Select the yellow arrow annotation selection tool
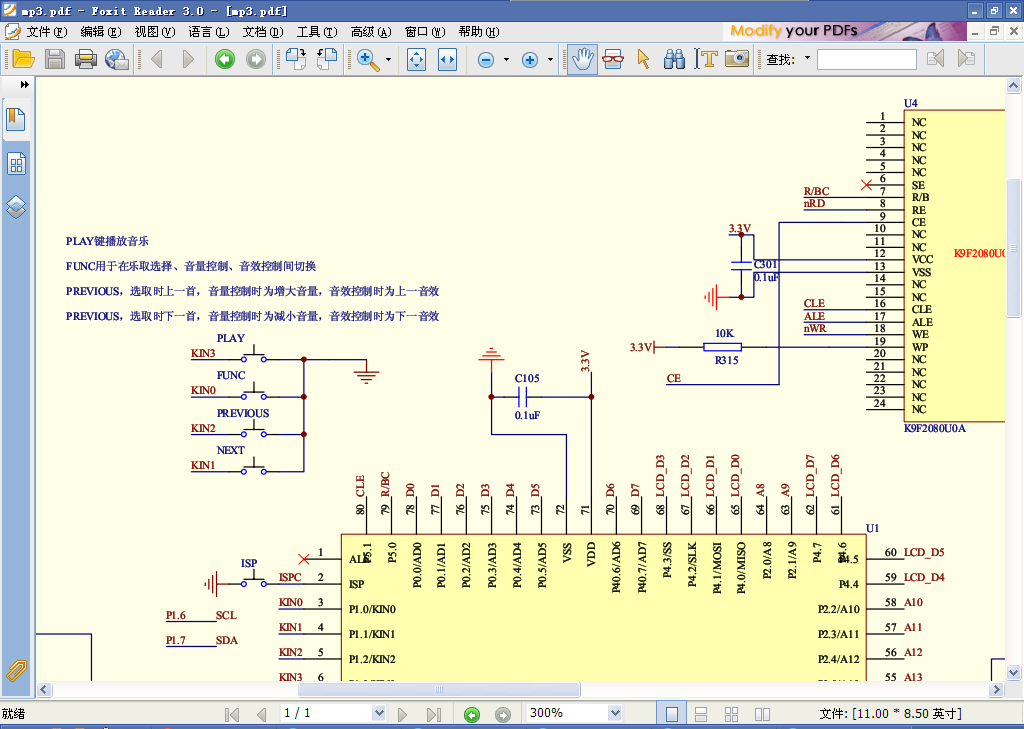The height and width of the screenshot is (729, 1024). point(643,59)
